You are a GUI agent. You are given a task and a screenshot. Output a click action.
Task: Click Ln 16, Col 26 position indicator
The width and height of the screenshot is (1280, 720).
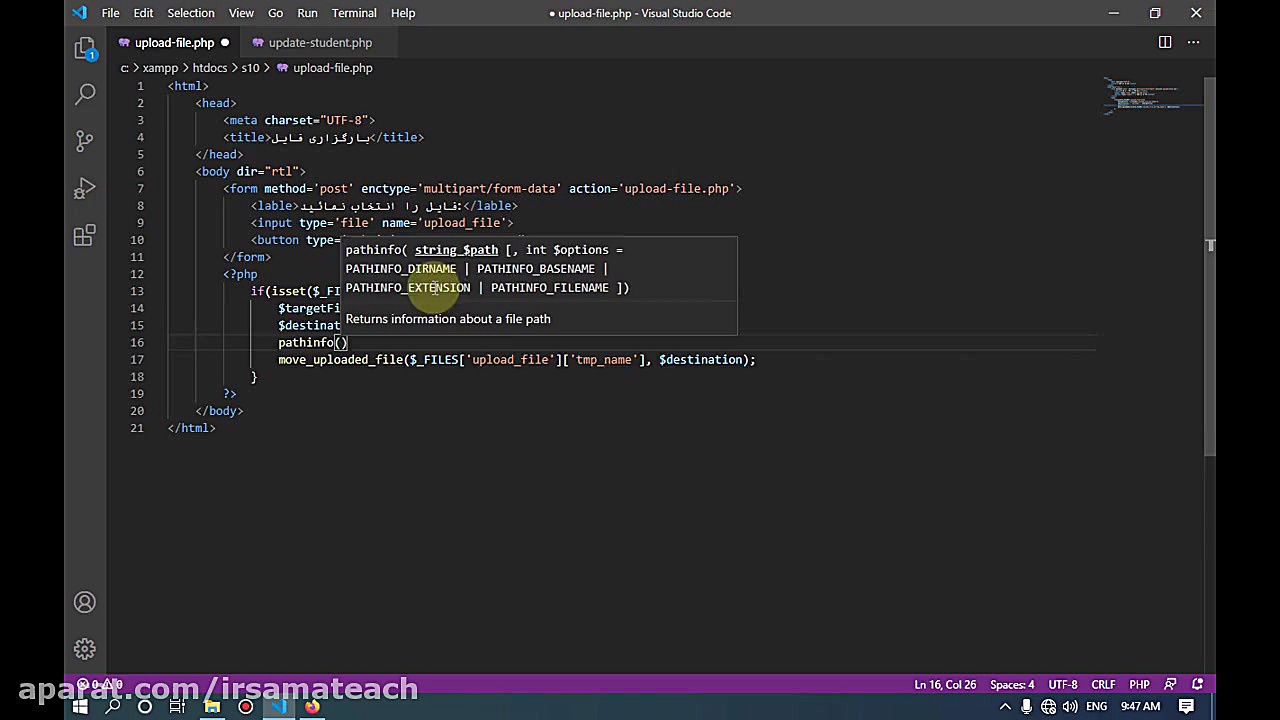945,685
